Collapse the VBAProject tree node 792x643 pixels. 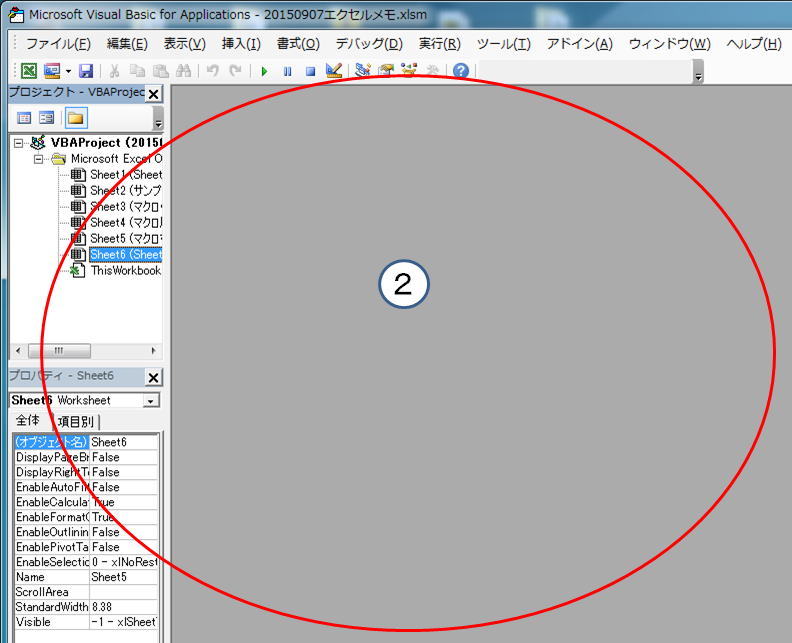pos(19,143)
